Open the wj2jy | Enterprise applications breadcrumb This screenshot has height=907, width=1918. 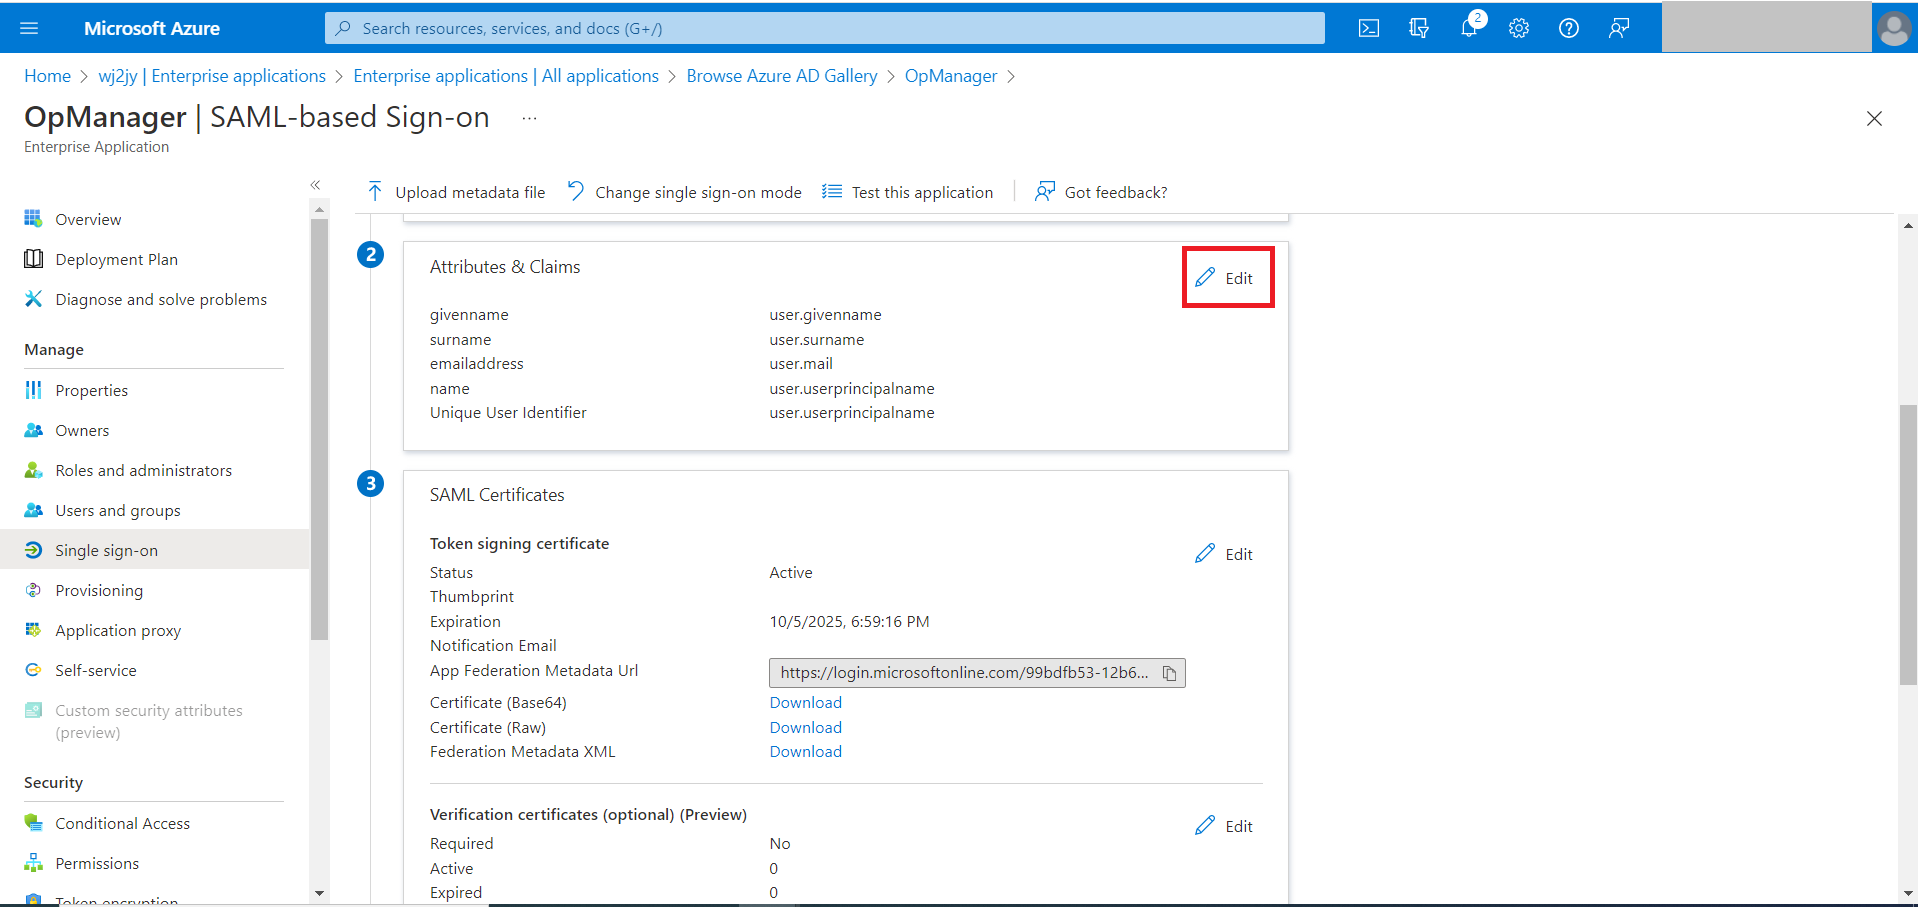[212, 76]
